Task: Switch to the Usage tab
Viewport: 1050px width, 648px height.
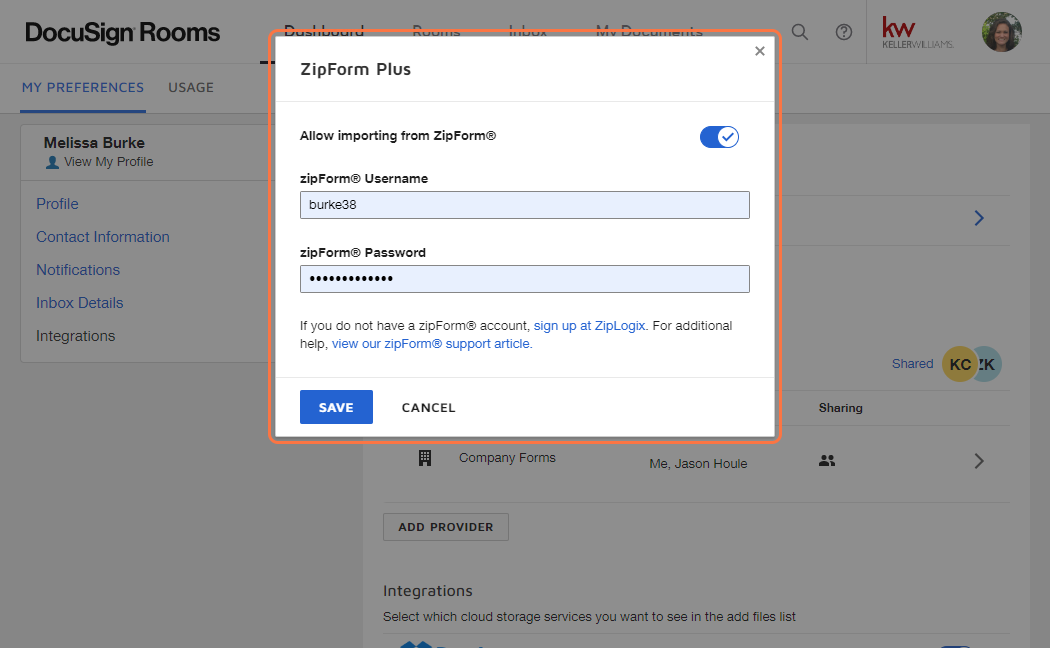Action: click(x=191, y=88)
